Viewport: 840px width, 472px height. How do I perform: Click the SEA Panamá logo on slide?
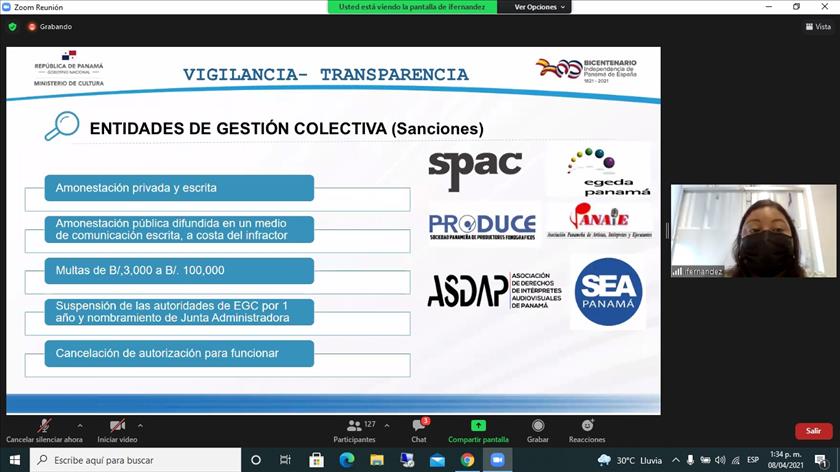608,292
